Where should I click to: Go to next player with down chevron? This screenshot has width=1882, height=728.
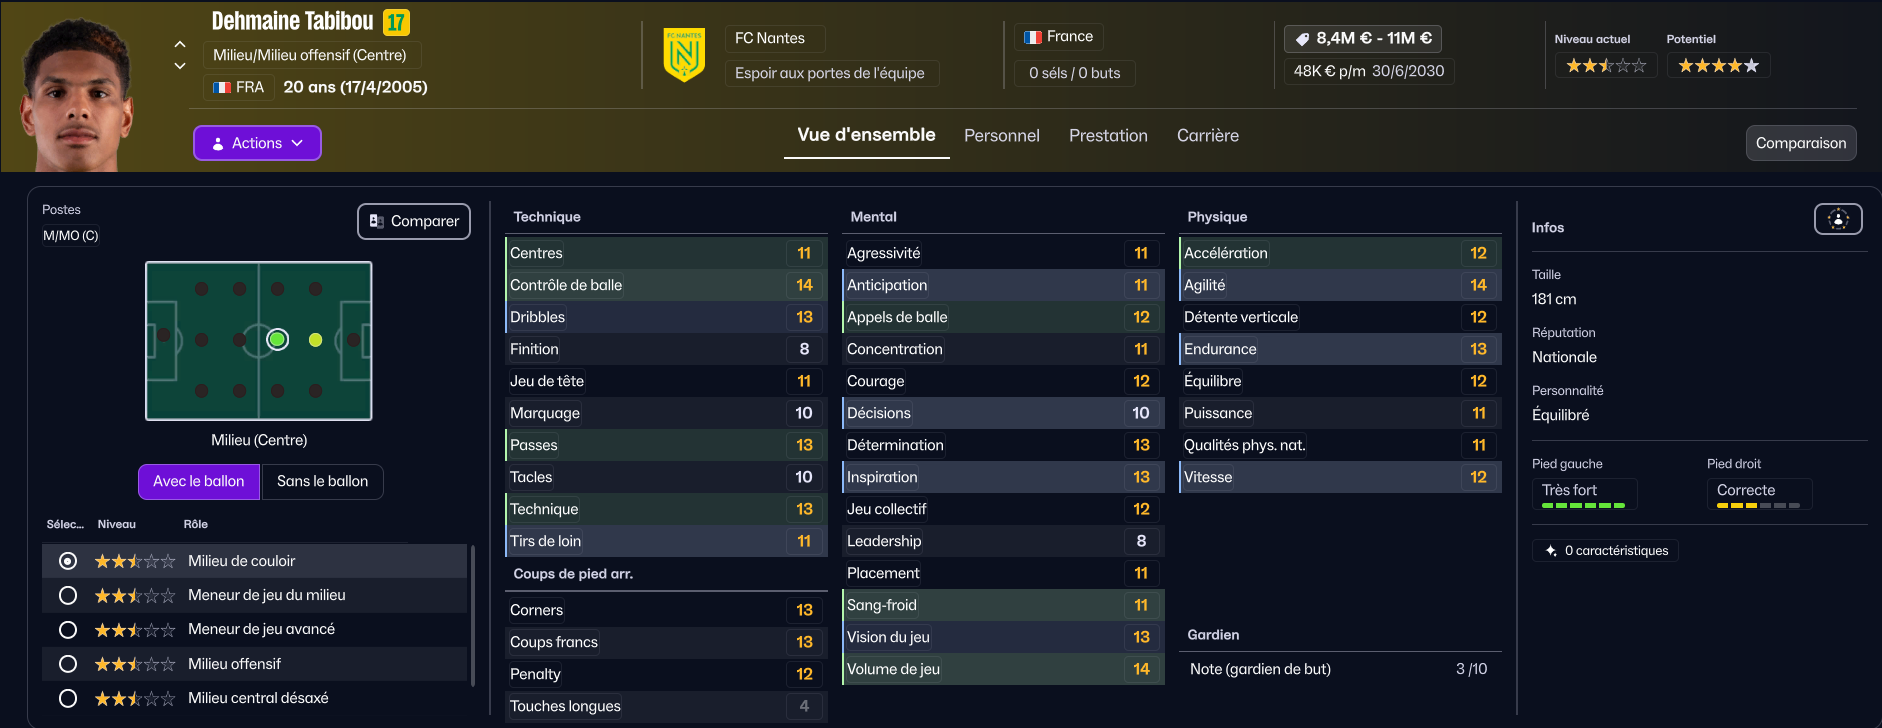point(180,66)
